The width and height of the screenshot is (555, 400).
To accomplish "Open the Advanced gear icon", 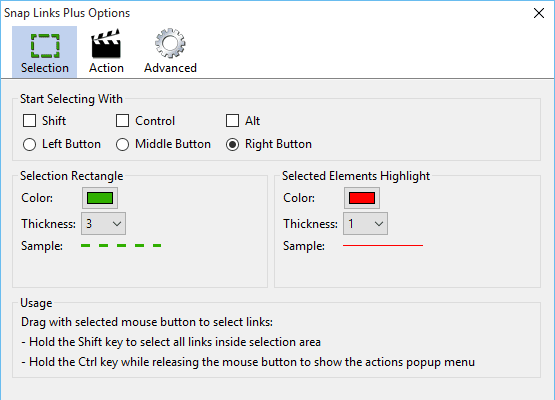I will pyautogui.click(x=170, y=43).
